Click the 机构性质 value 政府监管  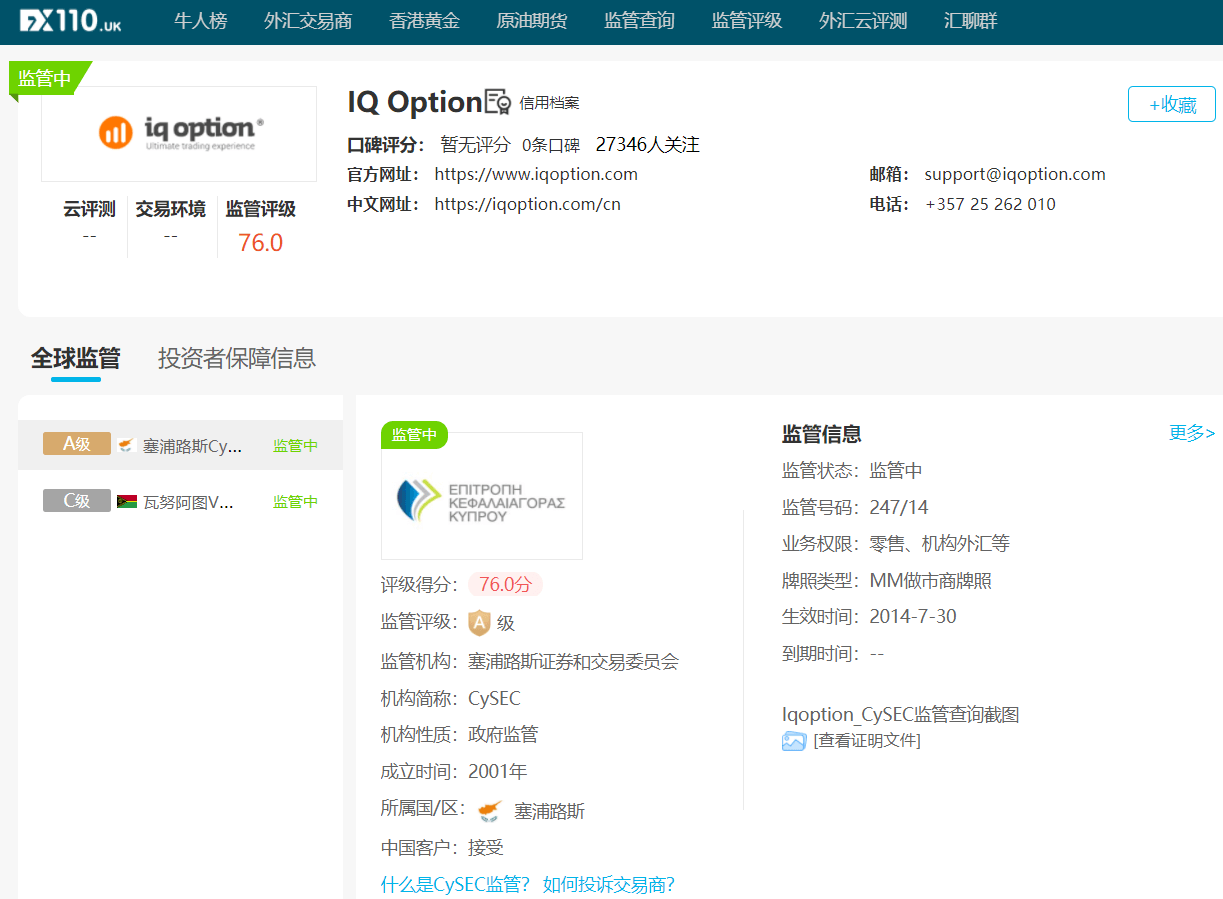click(x=503, y=734)
